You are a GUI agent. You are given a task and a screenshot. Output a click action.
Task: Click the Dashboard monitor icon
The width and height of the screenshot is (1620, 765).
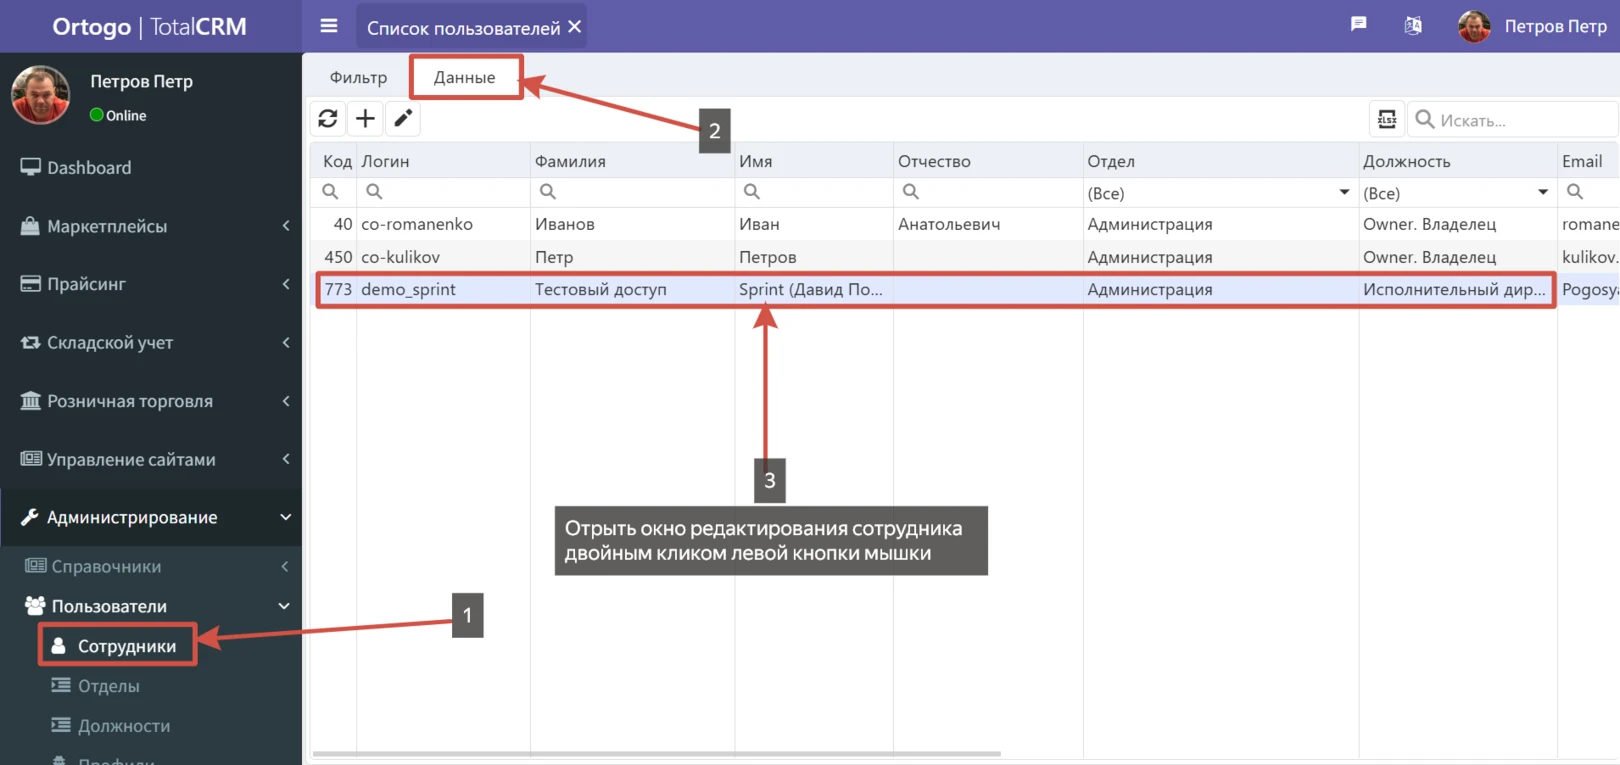coord(31,167)
